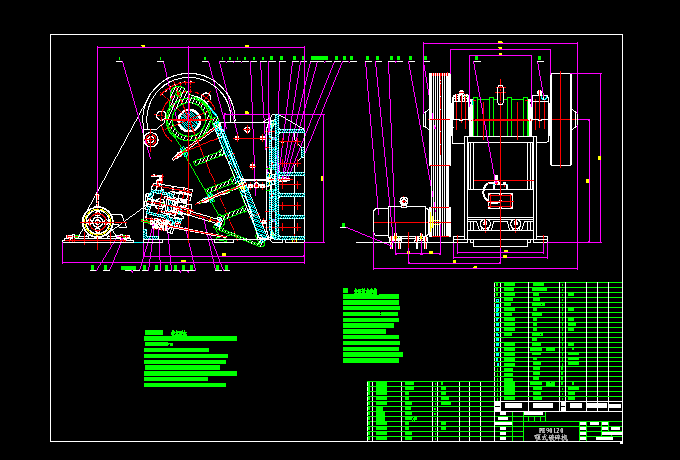Select the small motor pulley in the left view
680x460 pixels.
(x=97, y=222)
